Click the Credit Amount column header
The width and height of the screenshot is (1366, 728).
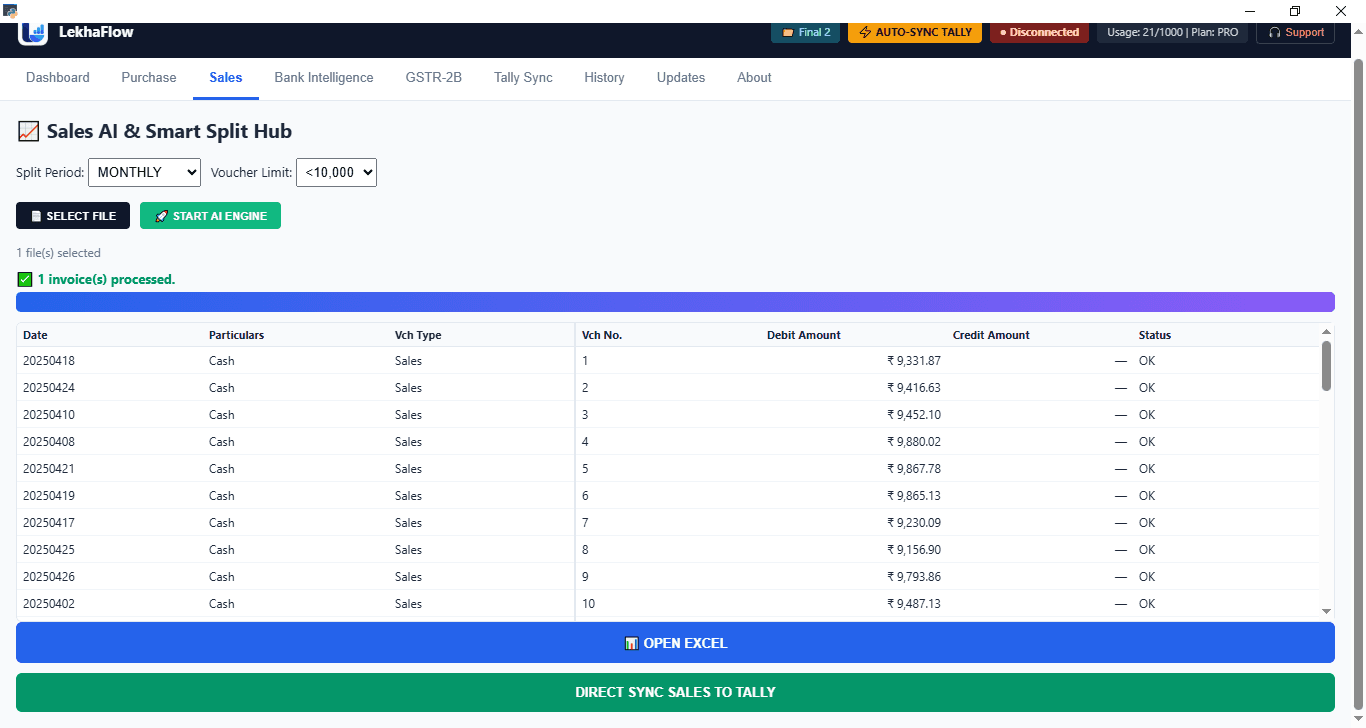pyautogui.click(x=991, y=335)
